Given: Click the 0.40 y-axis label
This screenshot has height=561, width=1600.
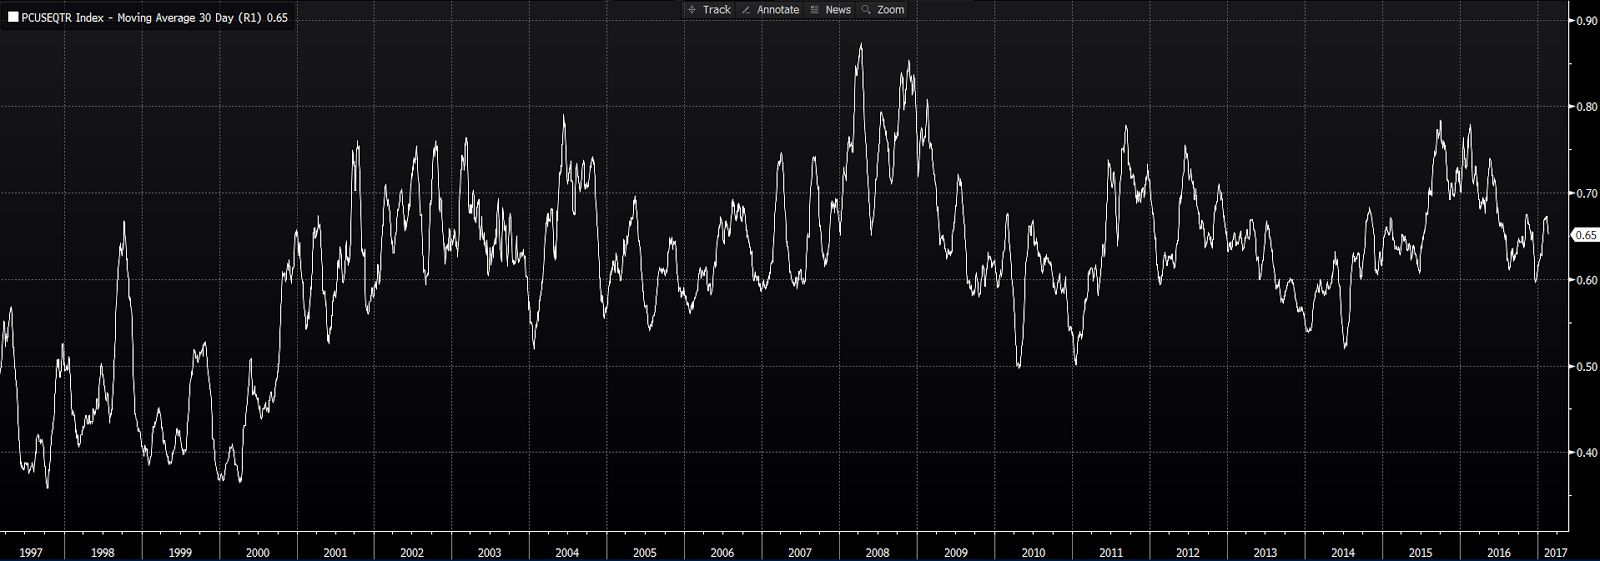Looking at the screenshot, I should point(1587,452).
